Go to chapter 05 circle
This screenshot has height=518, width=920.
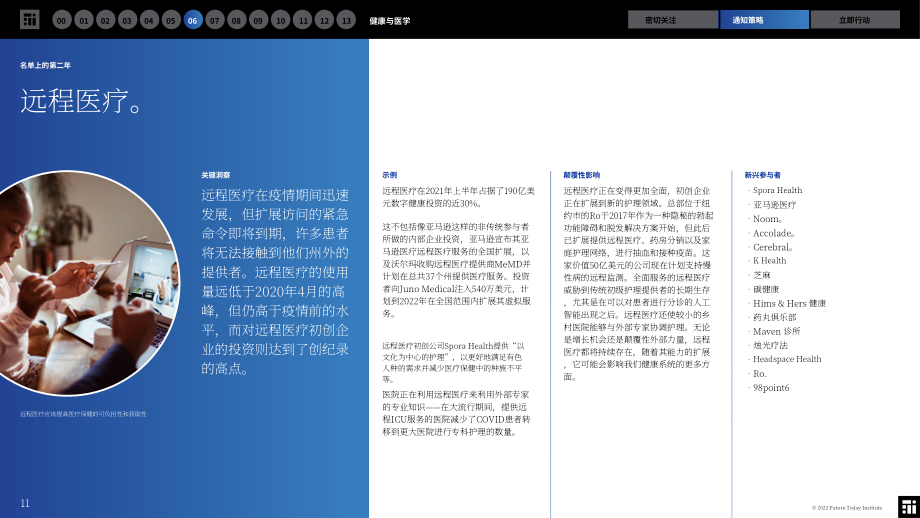point(171,20)
